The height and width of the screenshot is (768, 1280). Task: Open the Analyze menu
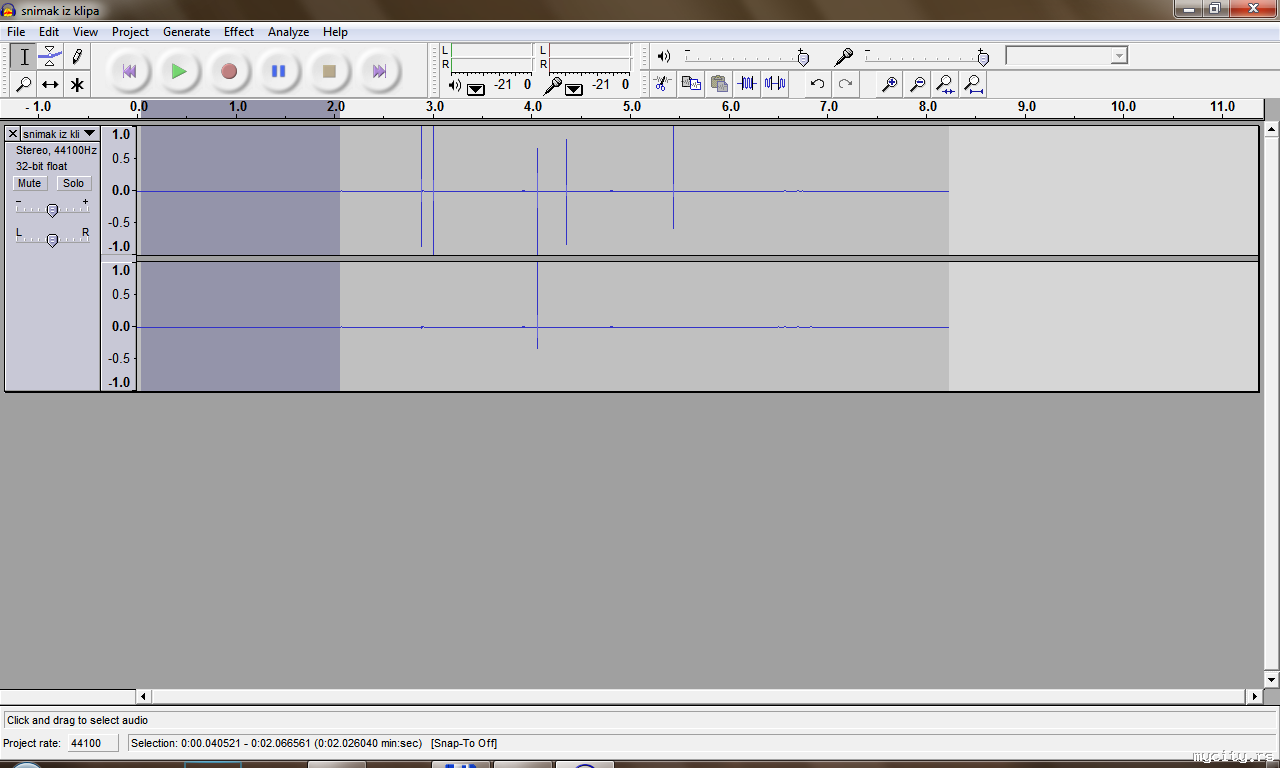point(288,32)
